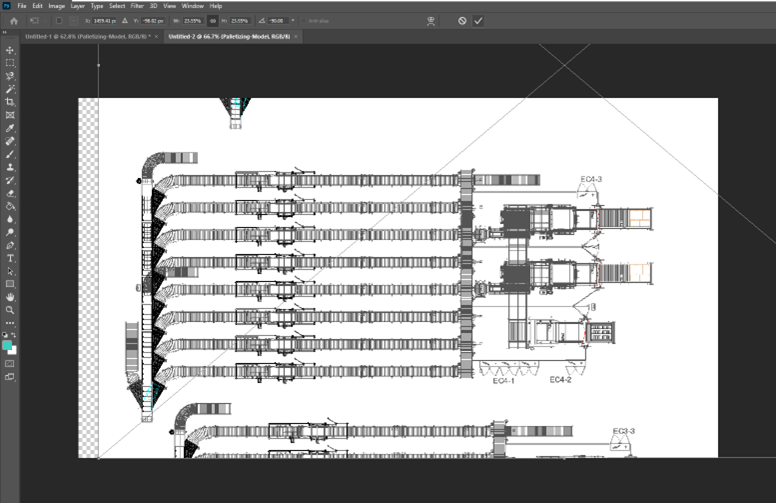Click the height percentage field
The width and height of the screenshot is (776, 503).
[x=240, y=21]
